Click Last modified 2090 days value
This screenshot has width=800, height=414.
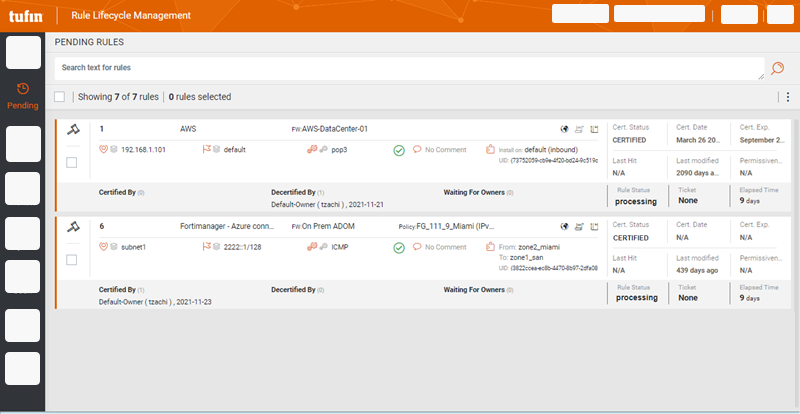(697, 173)
